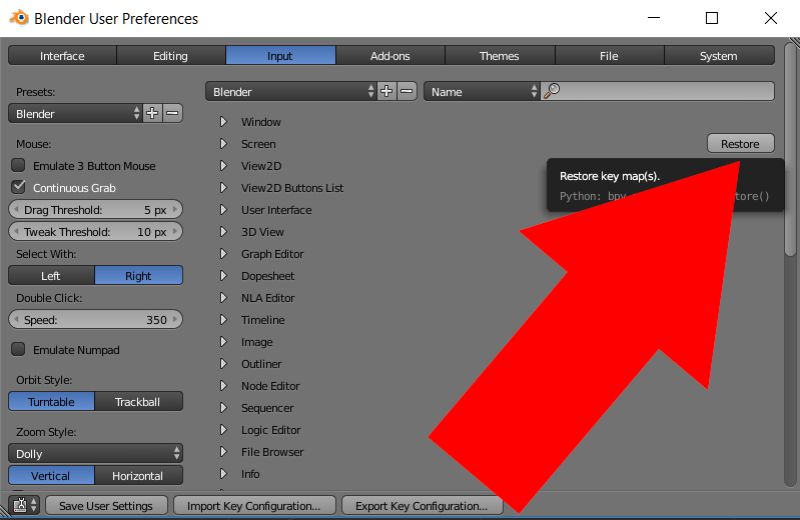Set zoom axis to Vertical

click(x=51, y=476)
